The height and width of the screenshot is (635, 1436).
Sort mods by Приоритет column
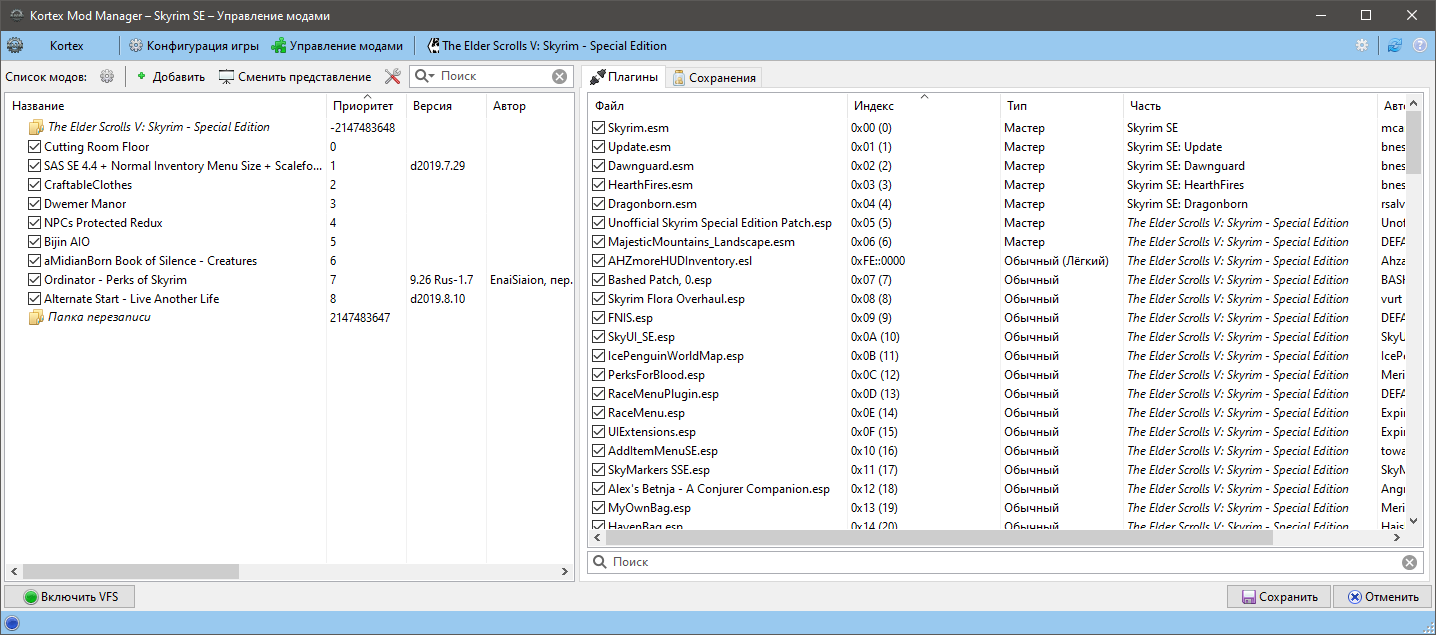[x=366, y=105]
